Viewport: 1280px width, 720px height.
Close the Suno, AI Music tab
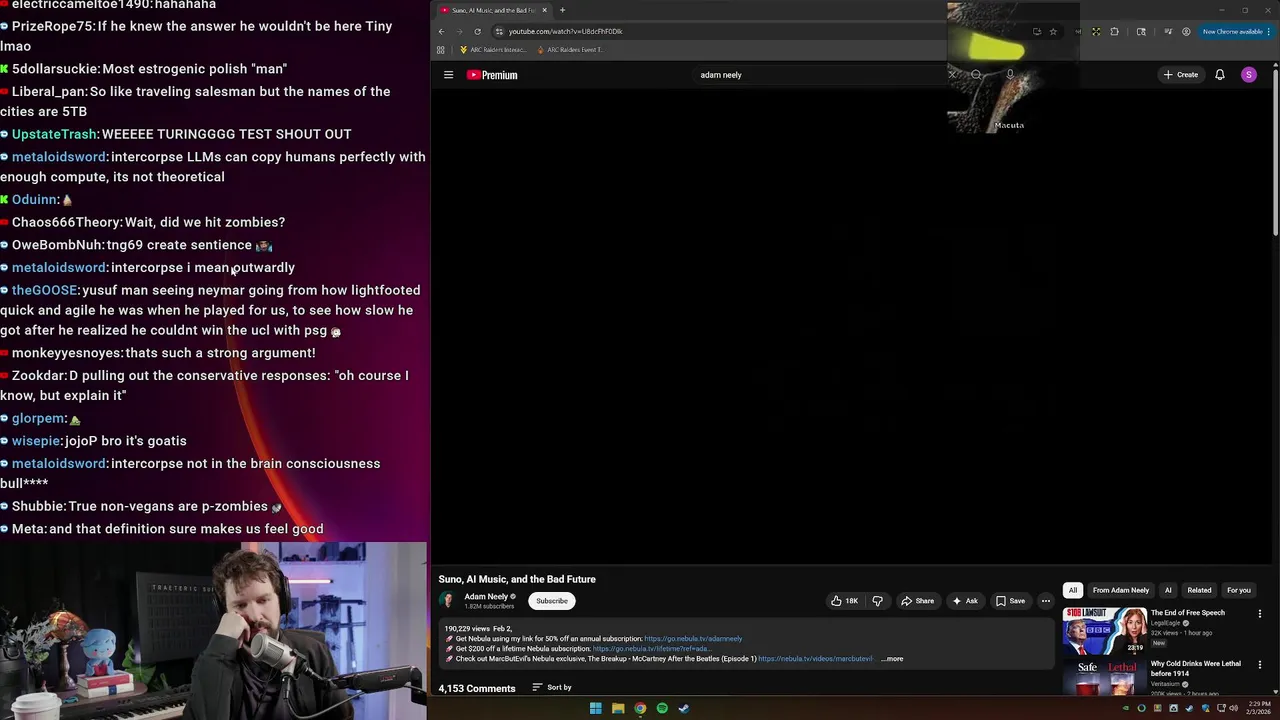click(544, 10)
